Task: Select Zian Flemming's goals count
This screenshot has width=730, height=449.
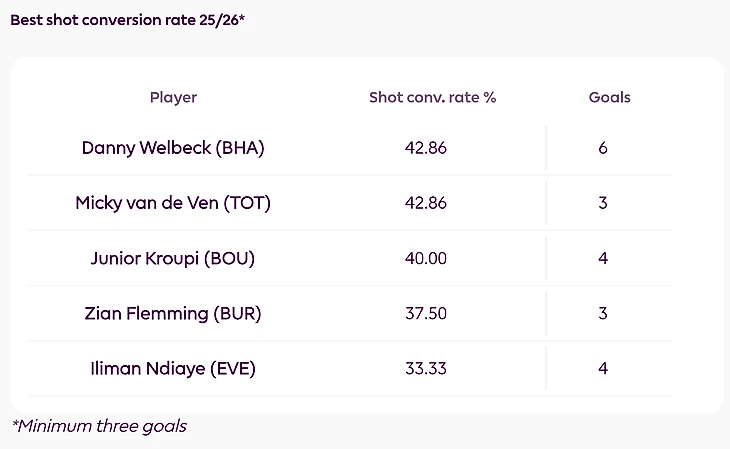Action: click(x=603, y=313)
